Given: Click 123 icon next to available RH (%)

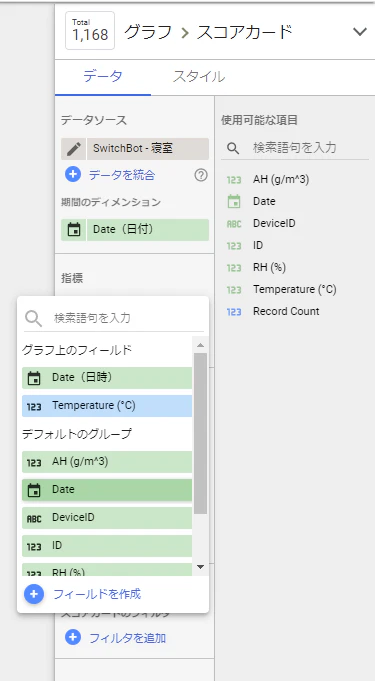Looking at the screenshot, I should click(234, 268).
